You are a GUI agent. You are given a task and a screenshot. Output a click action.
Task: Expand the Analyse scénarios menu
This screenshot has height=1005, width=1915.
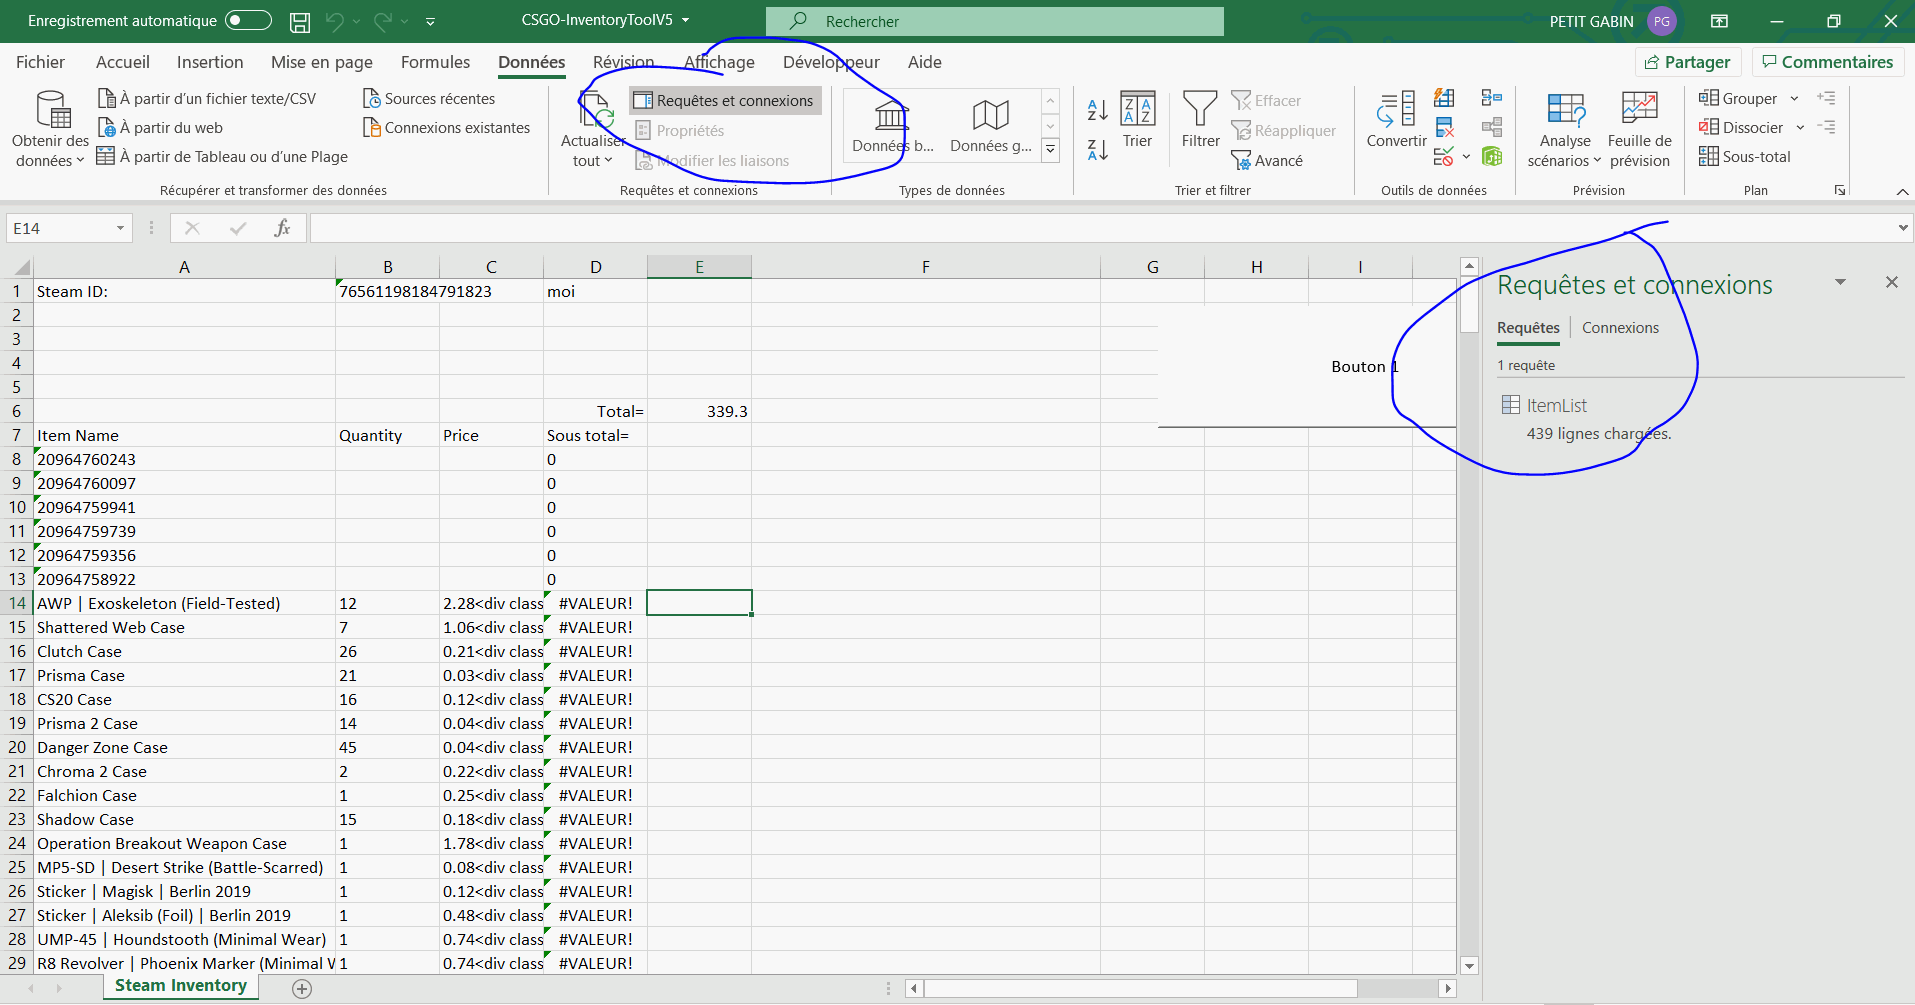coord(1564,130)
